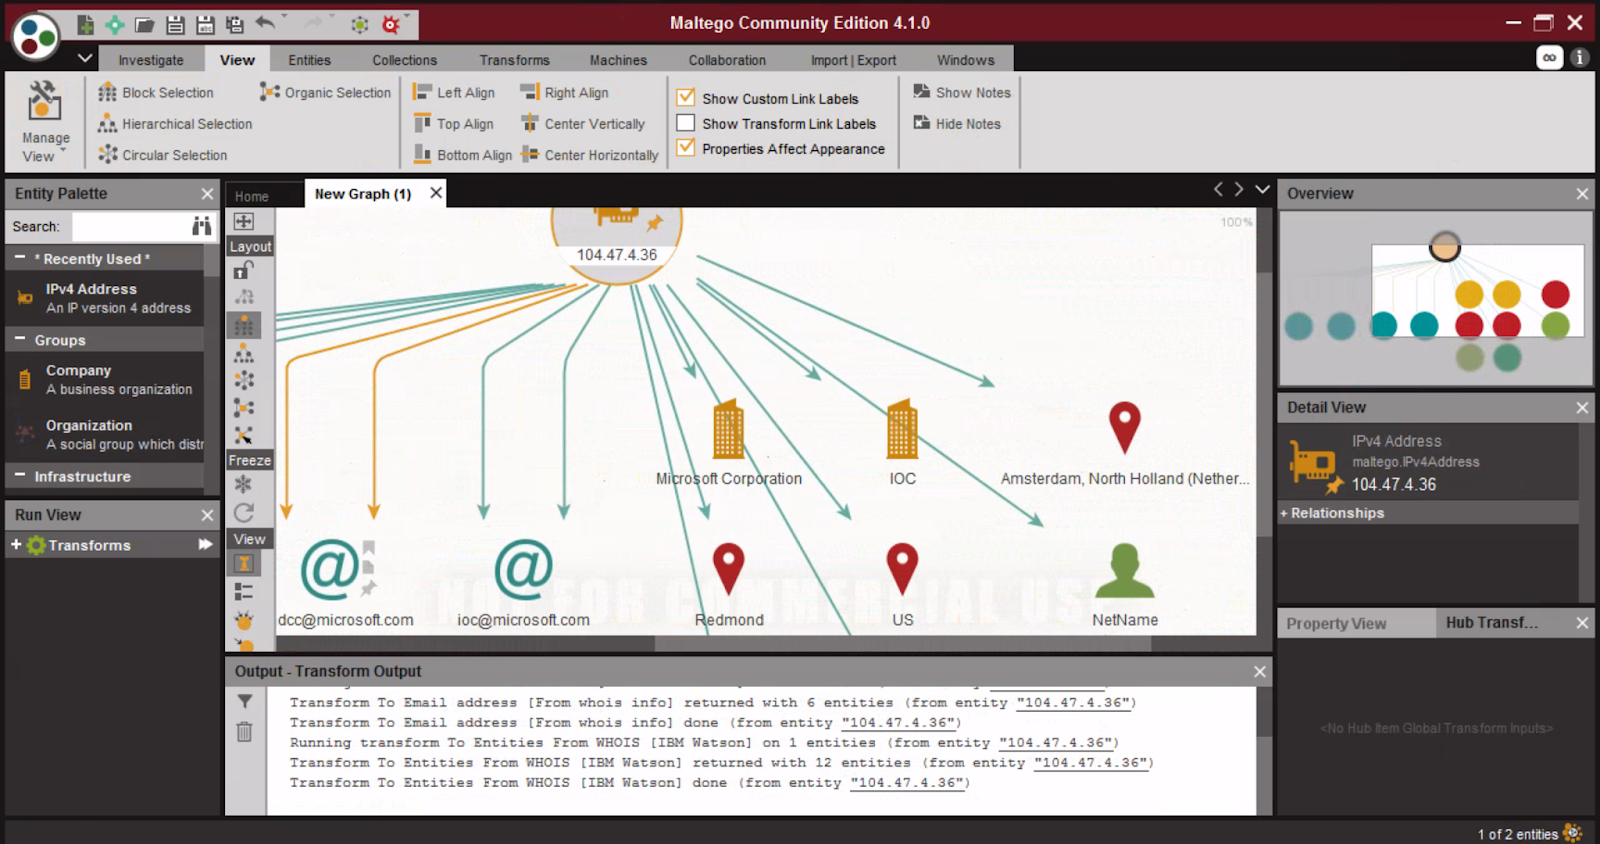The width and height of the screenshot is (1600, 844).
Task: Click the Entity Palette search field
Action: 128,227
